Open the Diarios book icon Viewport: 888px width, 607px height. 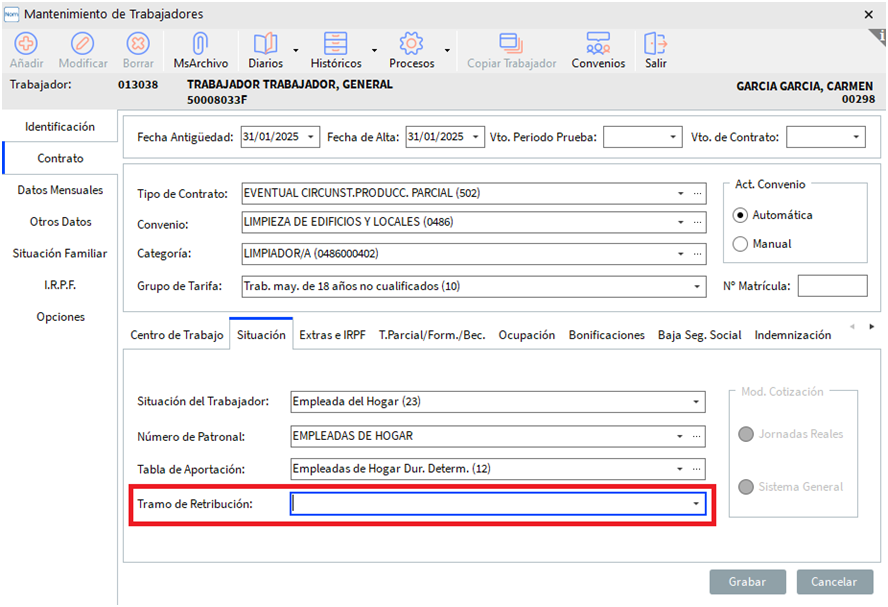coord(265,44)
